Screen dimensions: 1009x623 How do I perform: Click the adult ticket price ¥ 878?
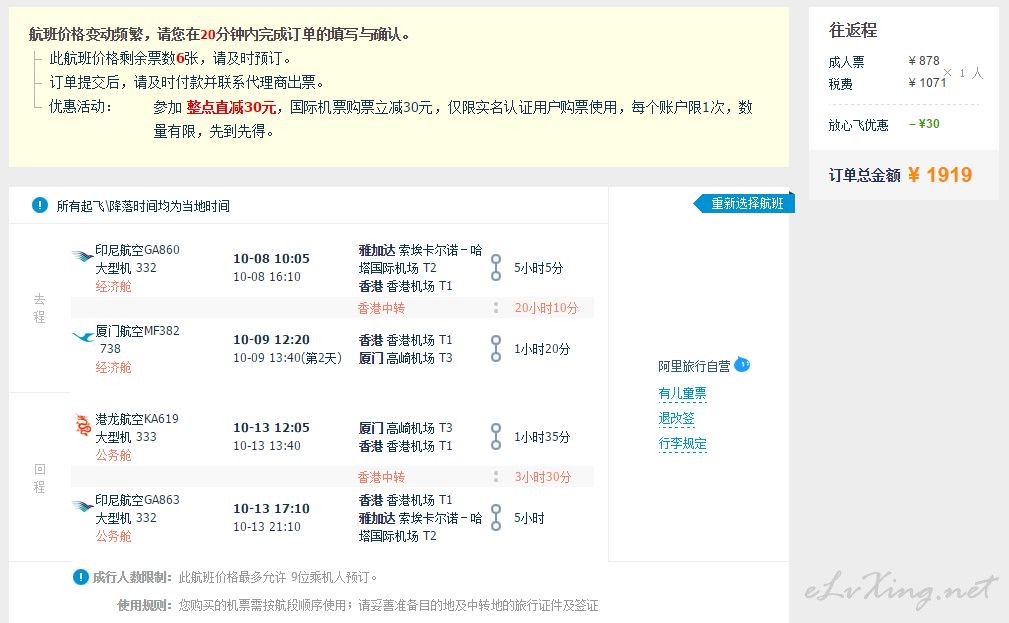(x=924, y=60)
